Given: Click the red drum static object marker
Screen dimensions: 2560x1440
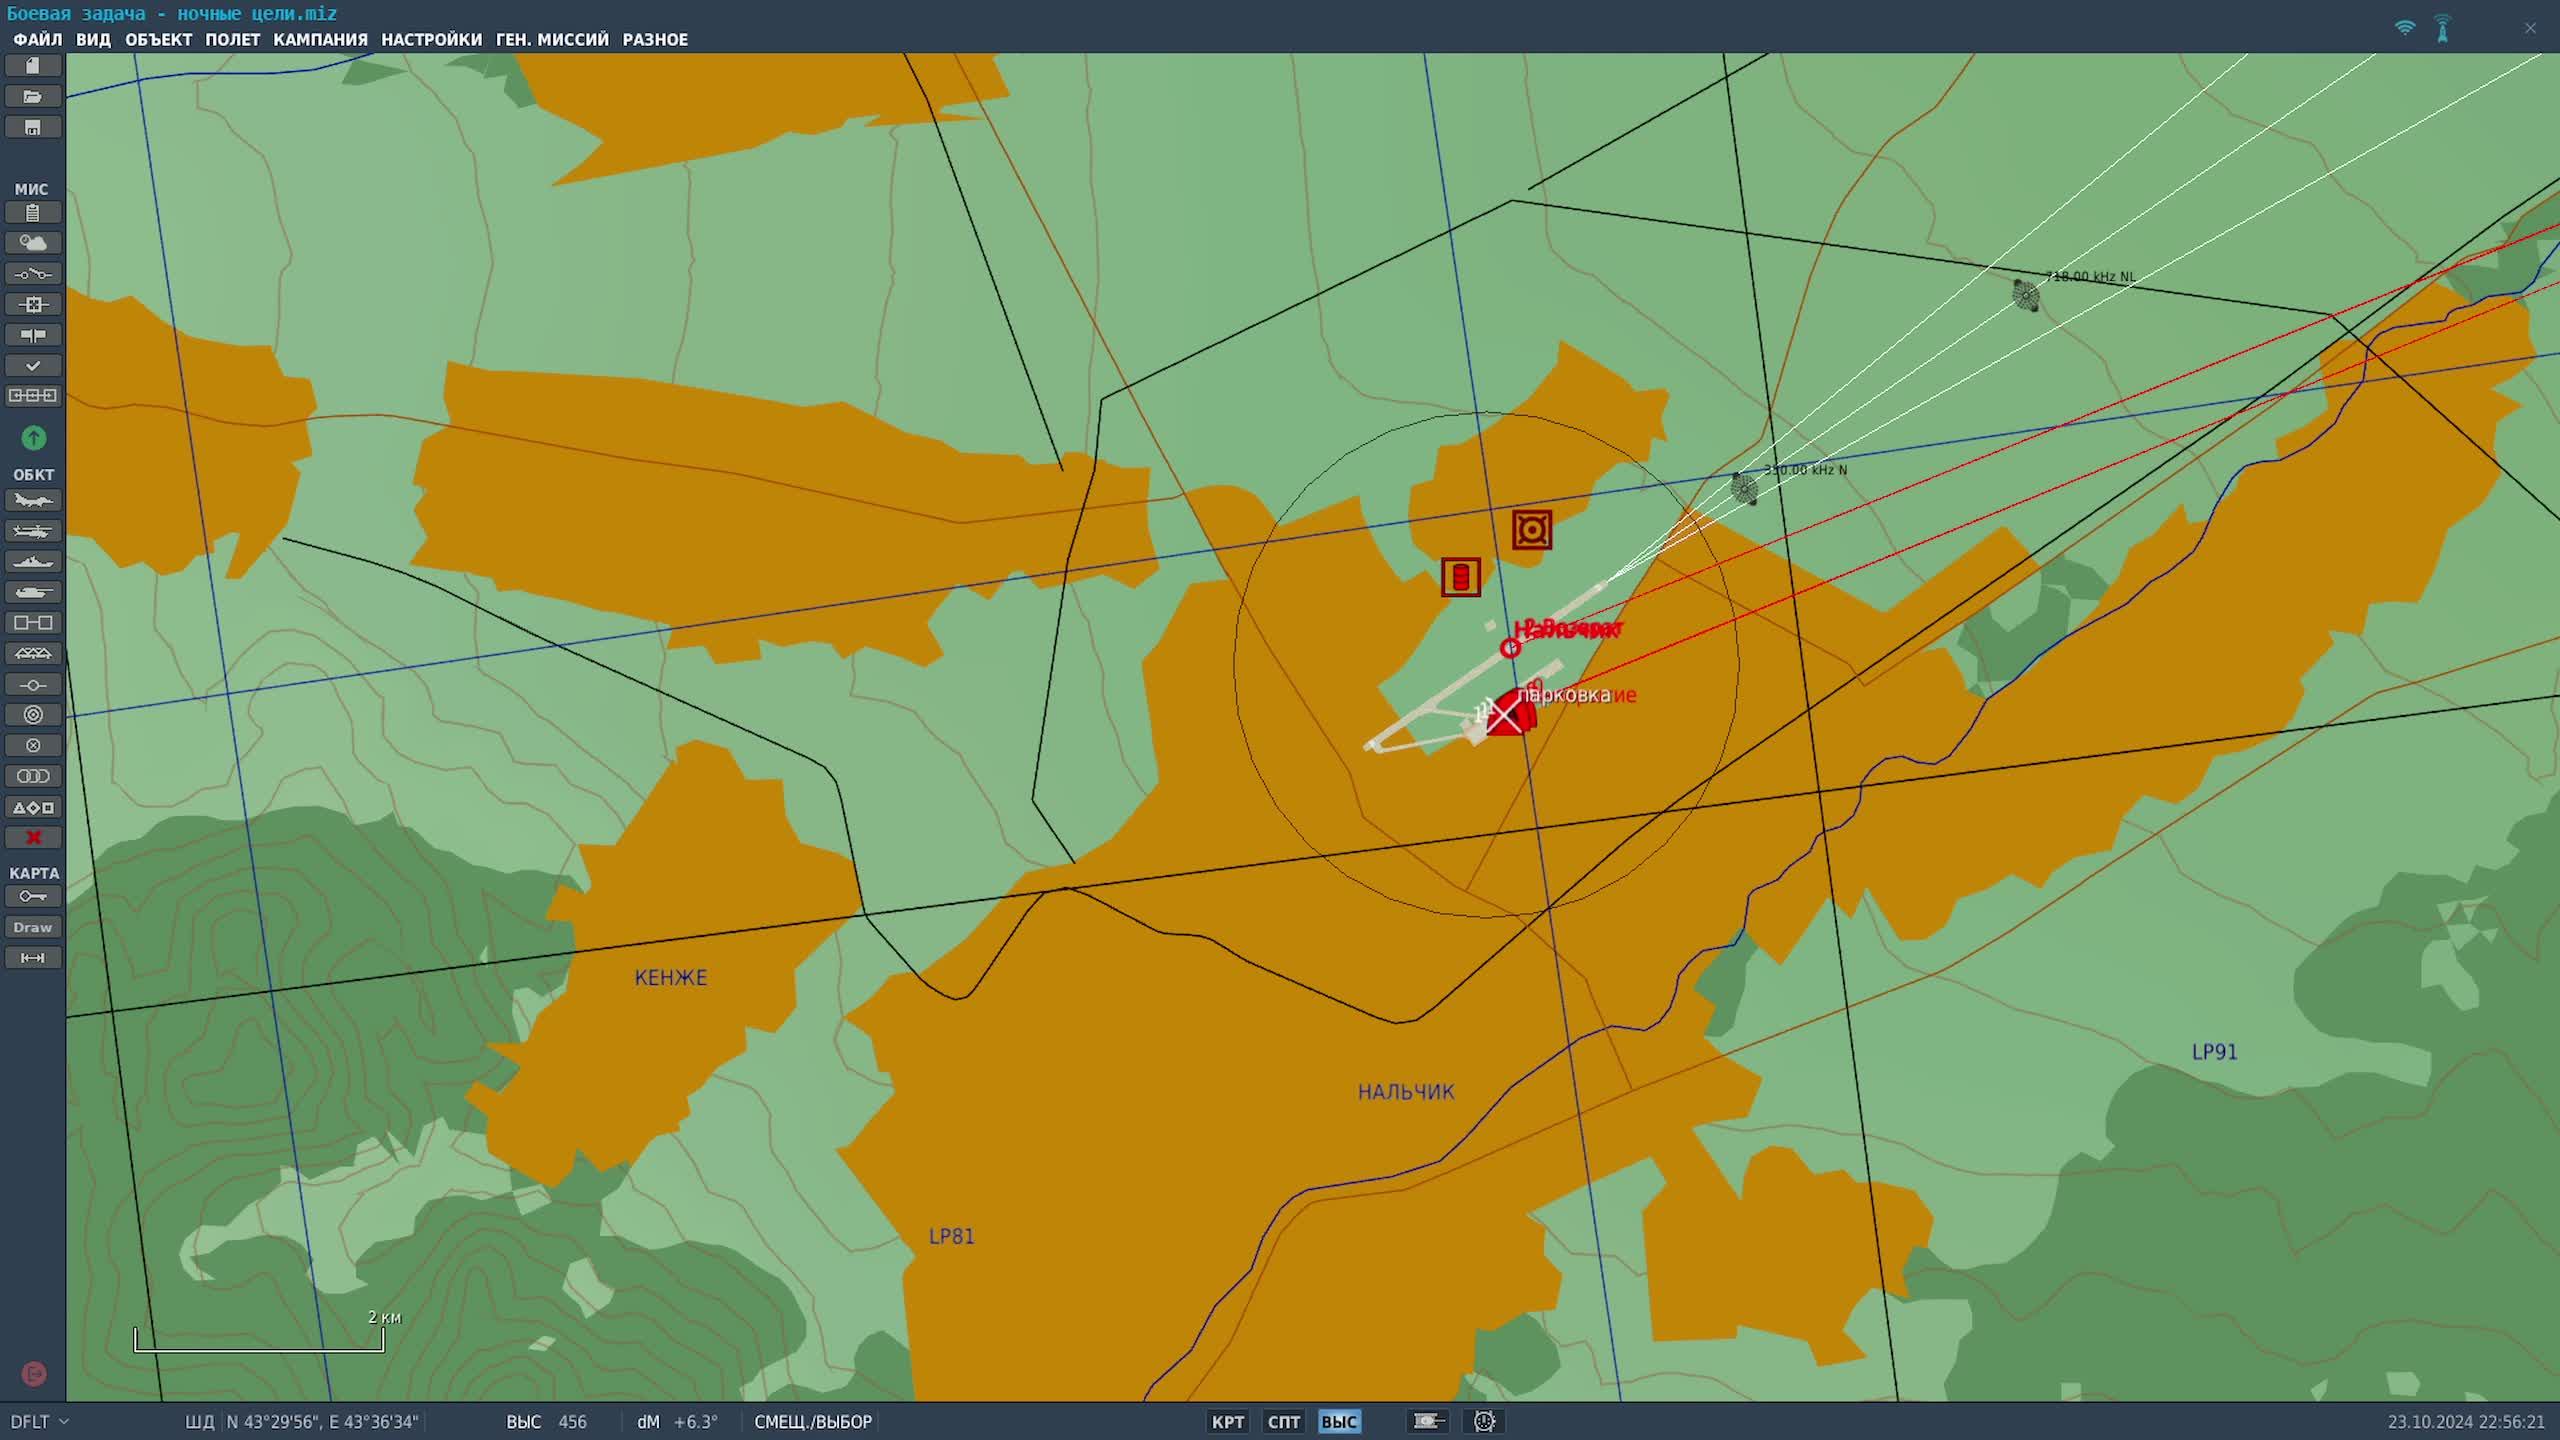Looking at the screenshot, I should click(1460, 577).
